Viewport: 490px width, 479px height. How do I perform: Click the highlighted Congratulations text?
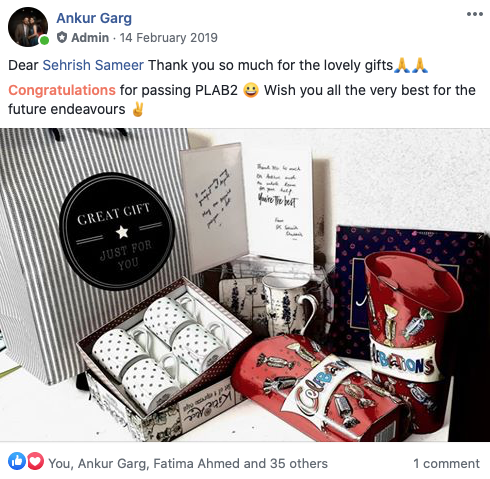coord(62,90)
